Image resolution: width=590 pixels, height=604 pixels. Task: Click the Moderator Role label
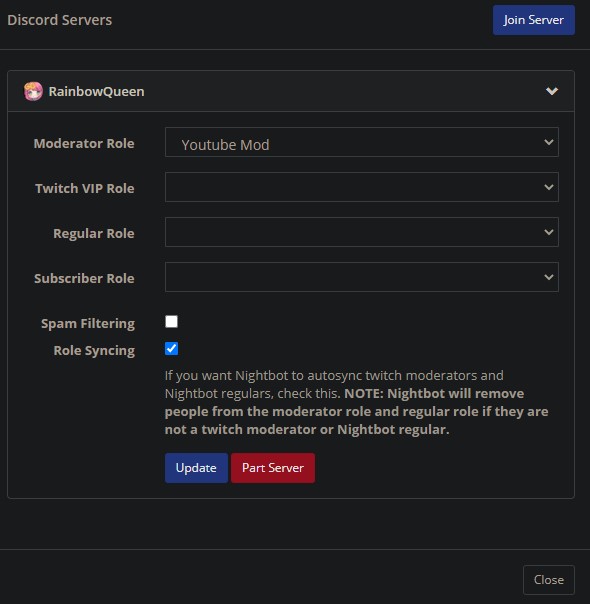coord(84,143)
